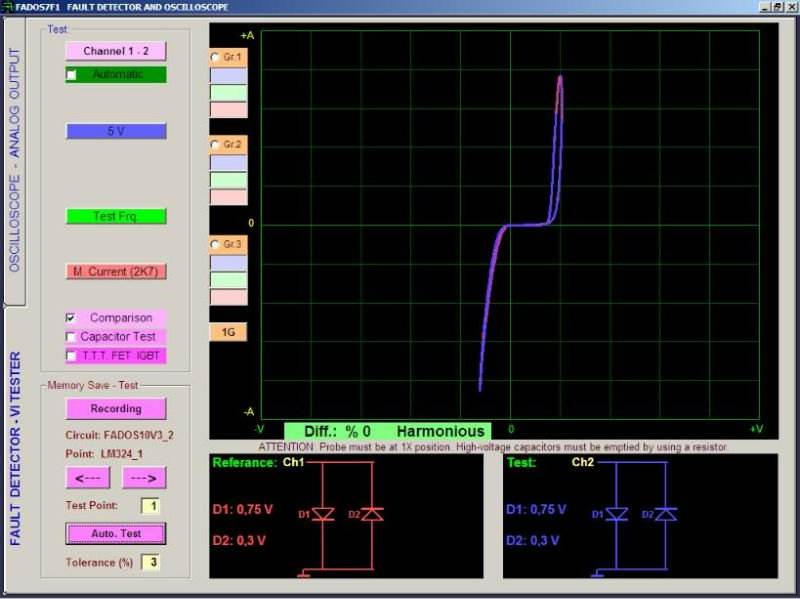Click the Channel 1 - 2 button
Screen dimensions: 800x599
[115, 51]
